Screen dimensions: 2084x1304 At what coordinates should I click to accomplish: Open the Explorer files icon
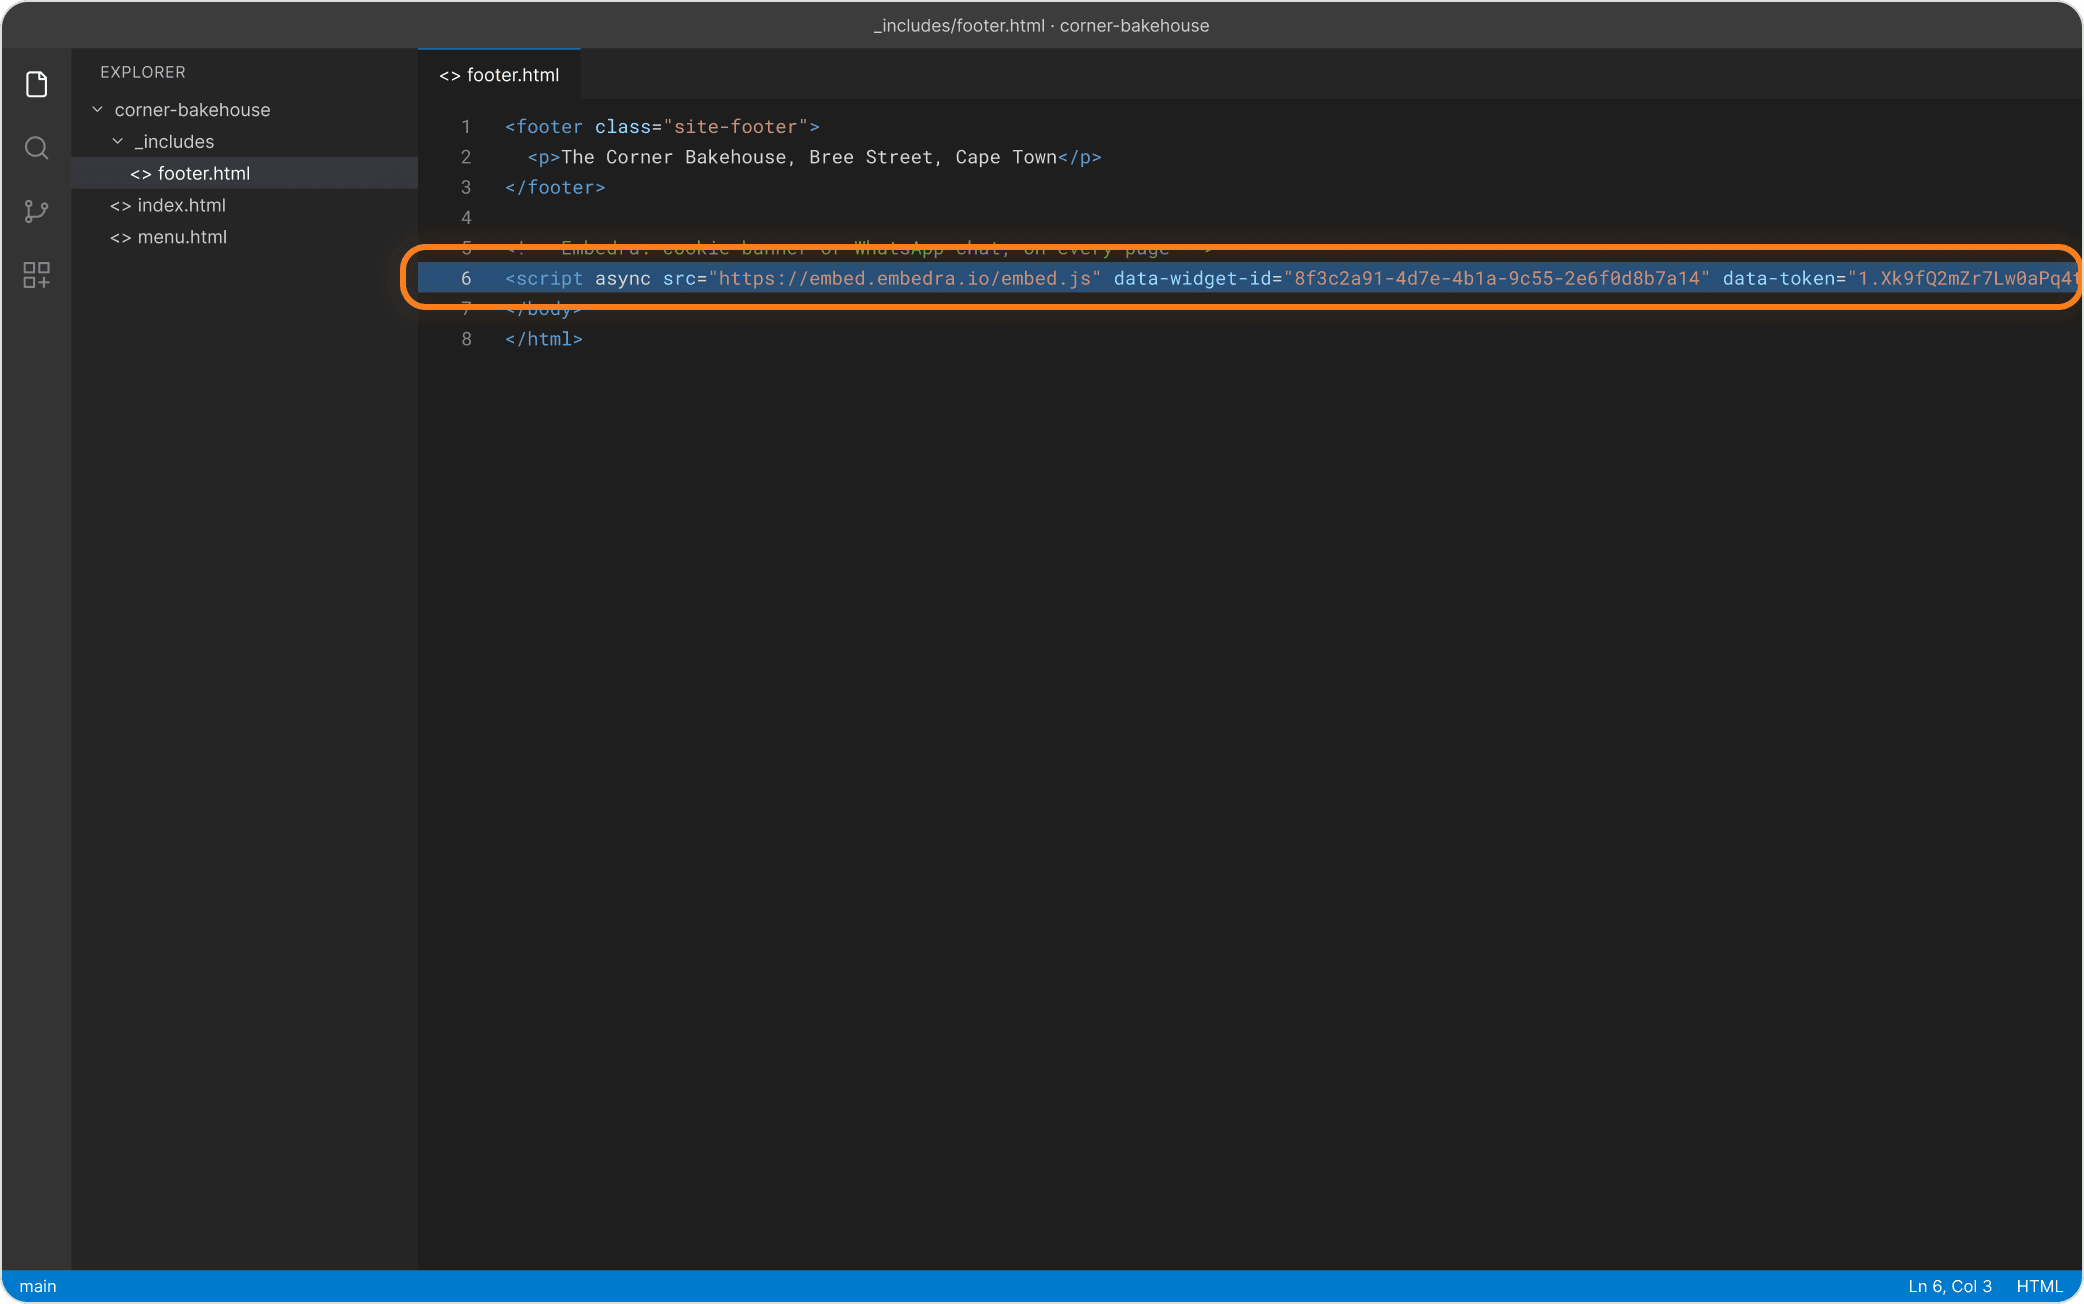tap(37, 85)
